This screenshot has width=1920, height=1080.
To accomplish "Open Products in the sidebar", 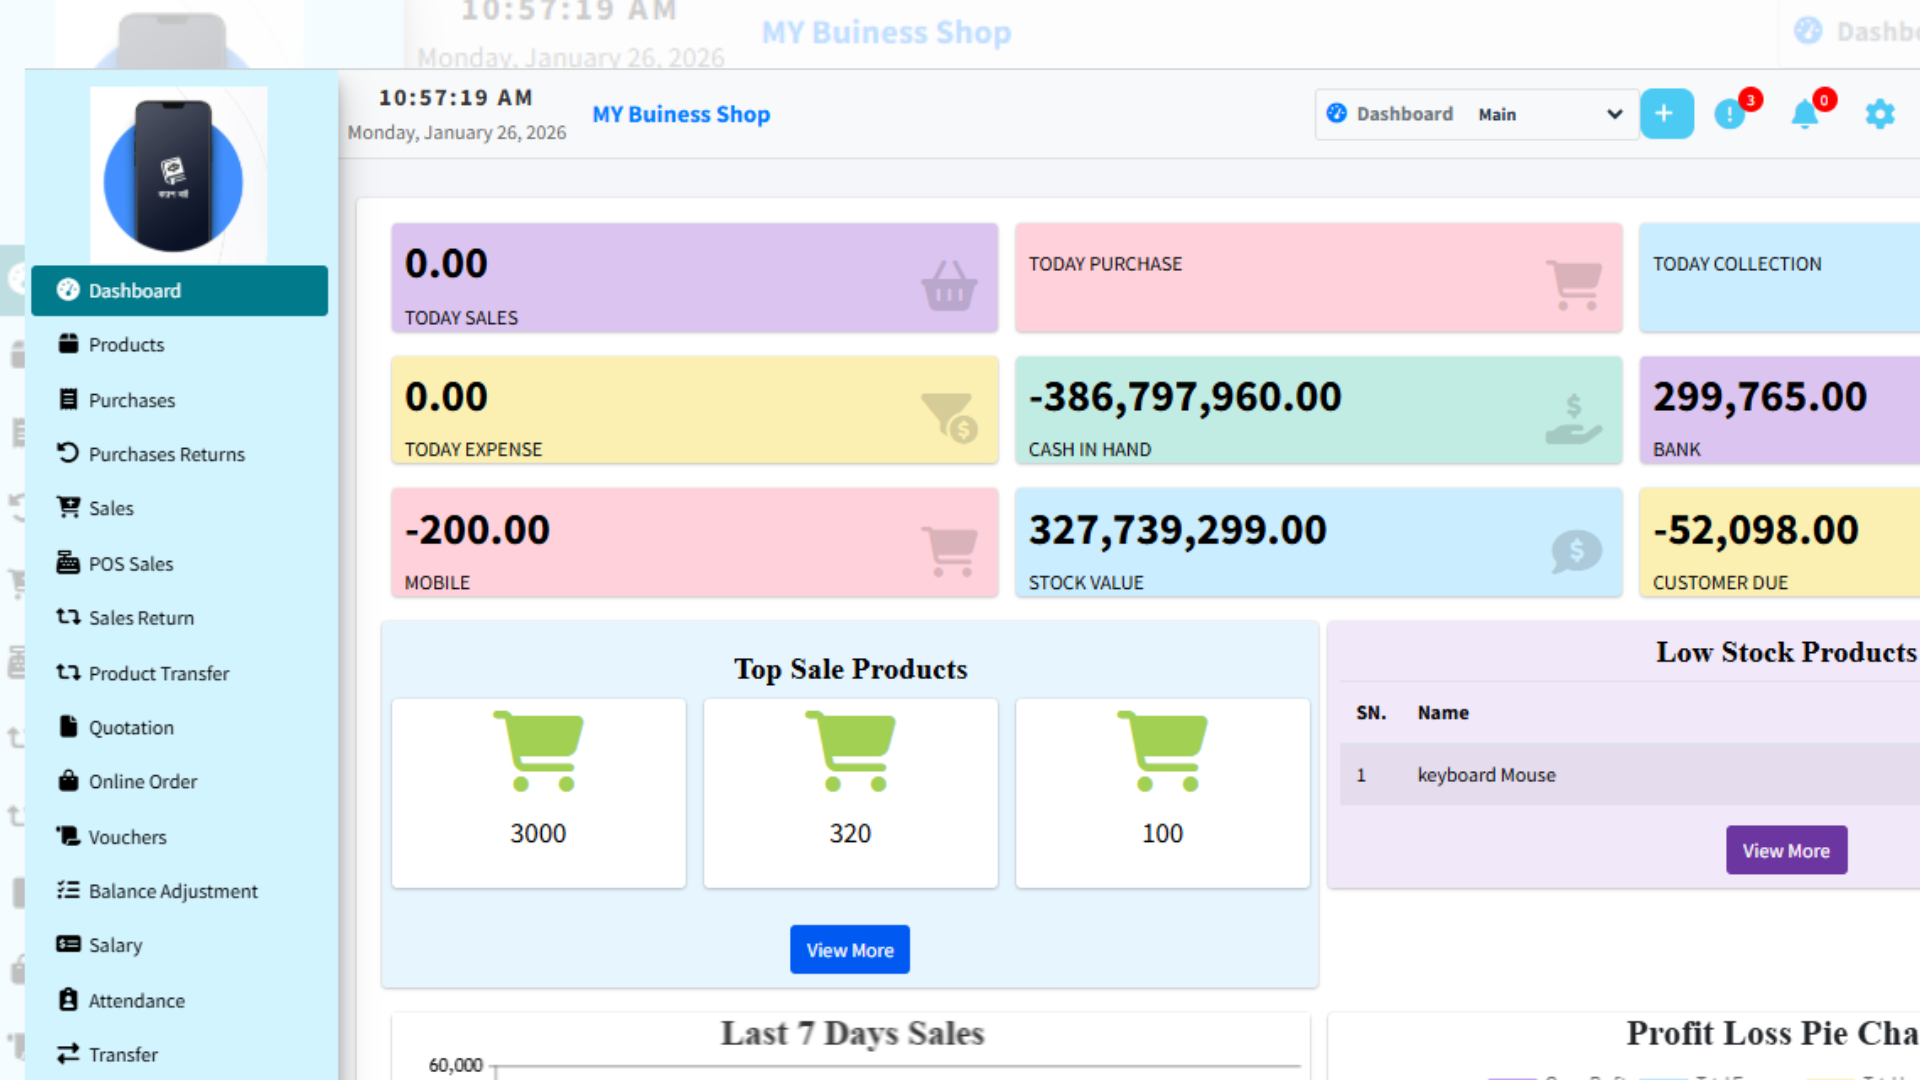I will coord(126,345).
